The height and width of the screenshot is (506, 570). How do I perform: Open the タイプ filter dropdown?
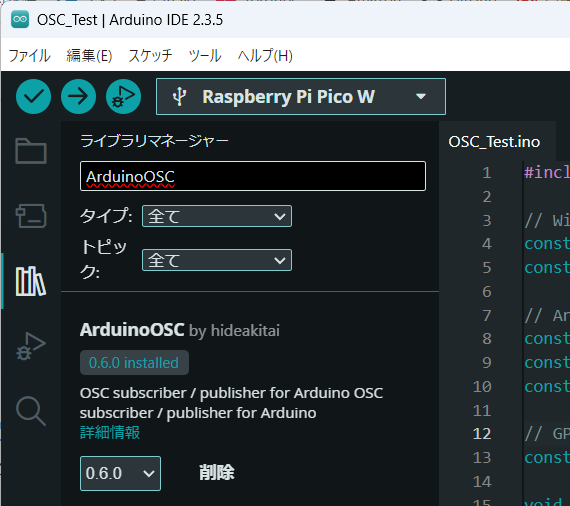pos(217,216)
